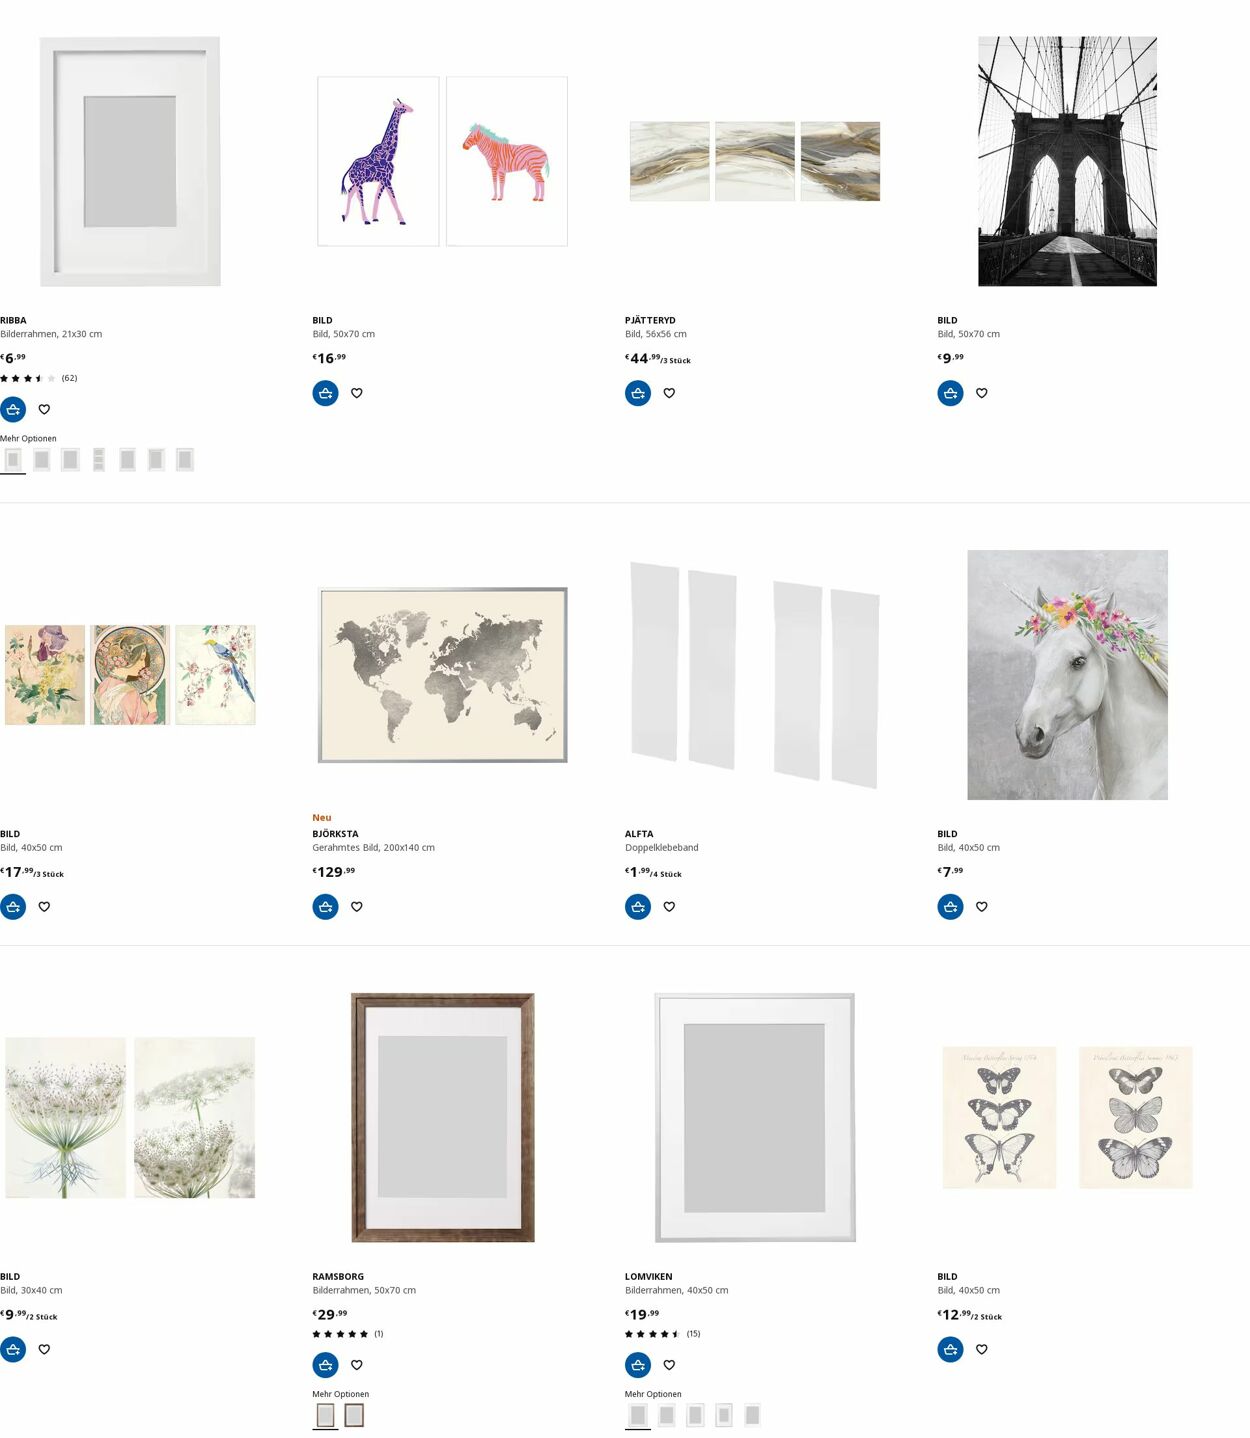This screenshot has height=1438, width=1250.
Task: Add BJÖRKSTA world map to cart
Action: click(x=325, y=907)
